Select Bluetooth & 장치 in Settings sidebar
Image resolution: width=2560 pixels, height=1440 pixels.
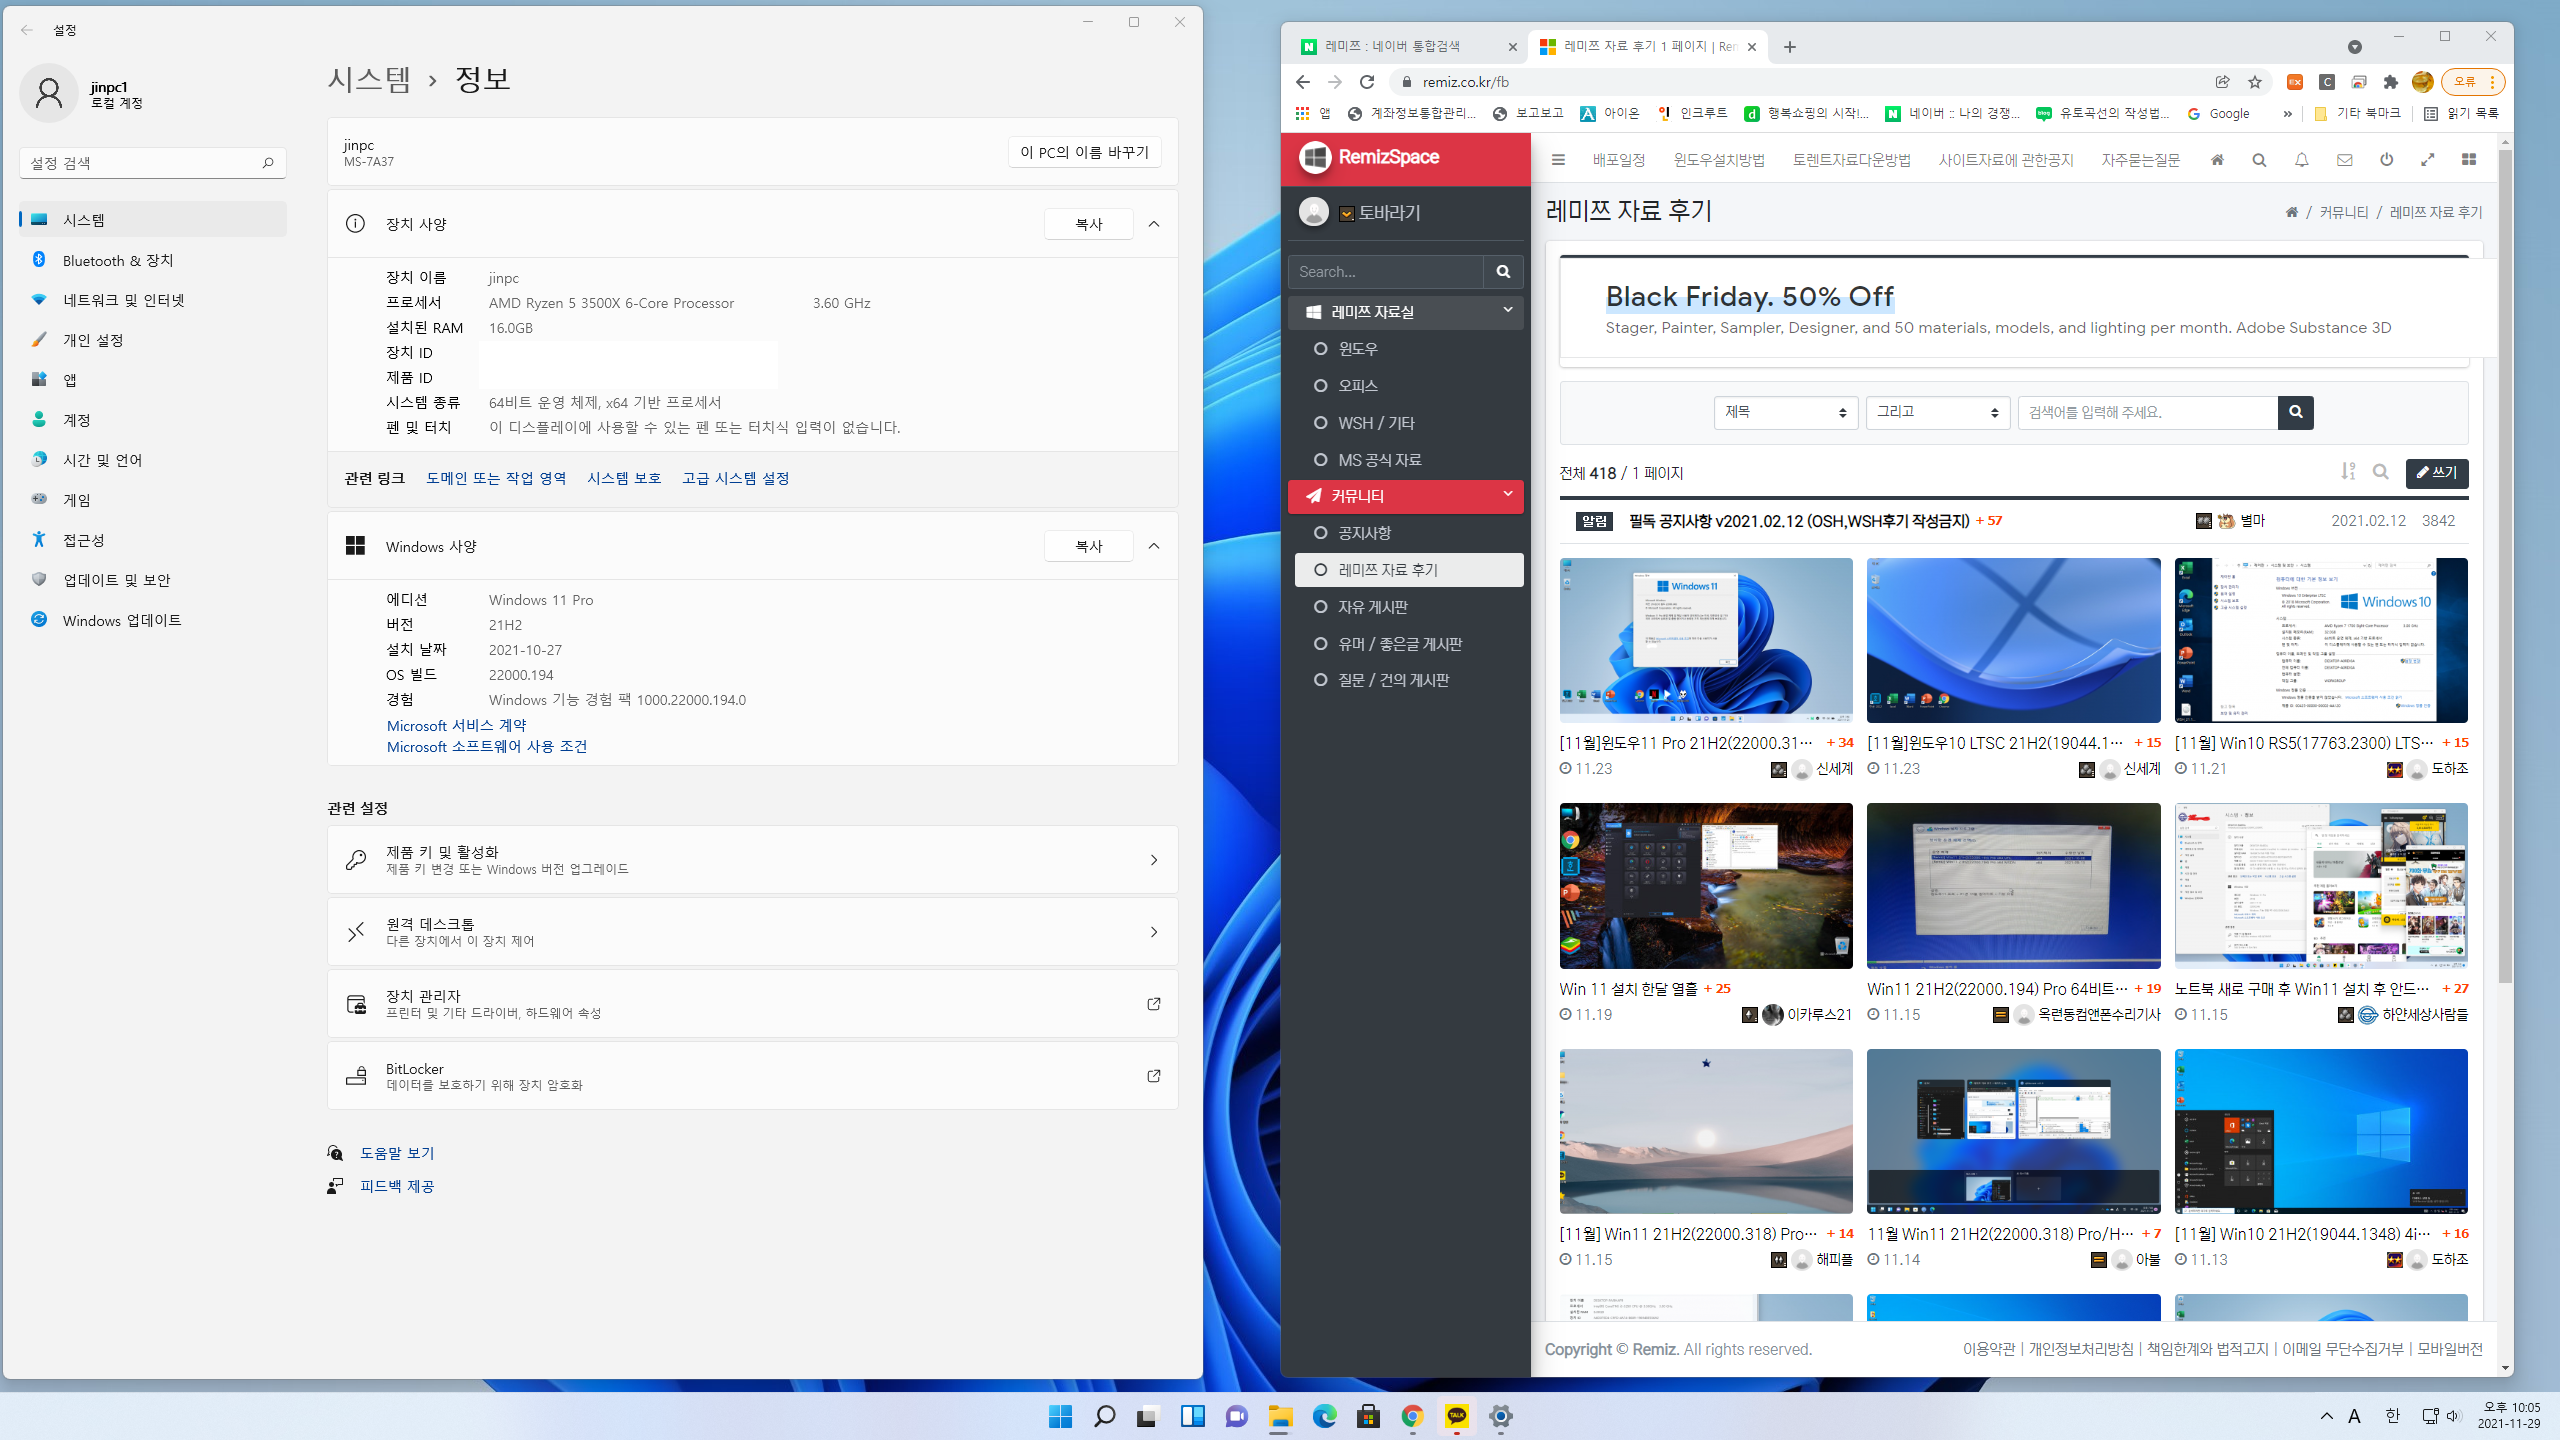(153, 260)
